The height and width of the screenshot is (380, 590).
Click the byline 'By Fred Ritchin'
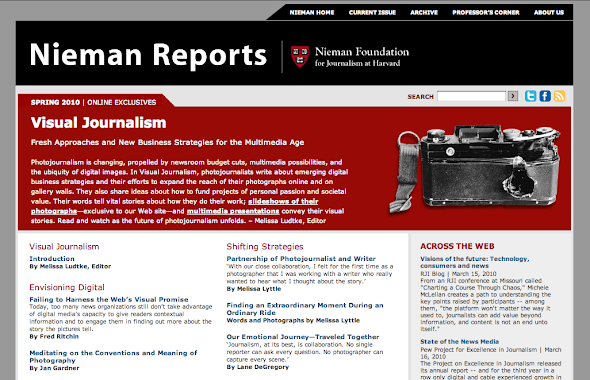pyautogui.click(x=54, y=336)
